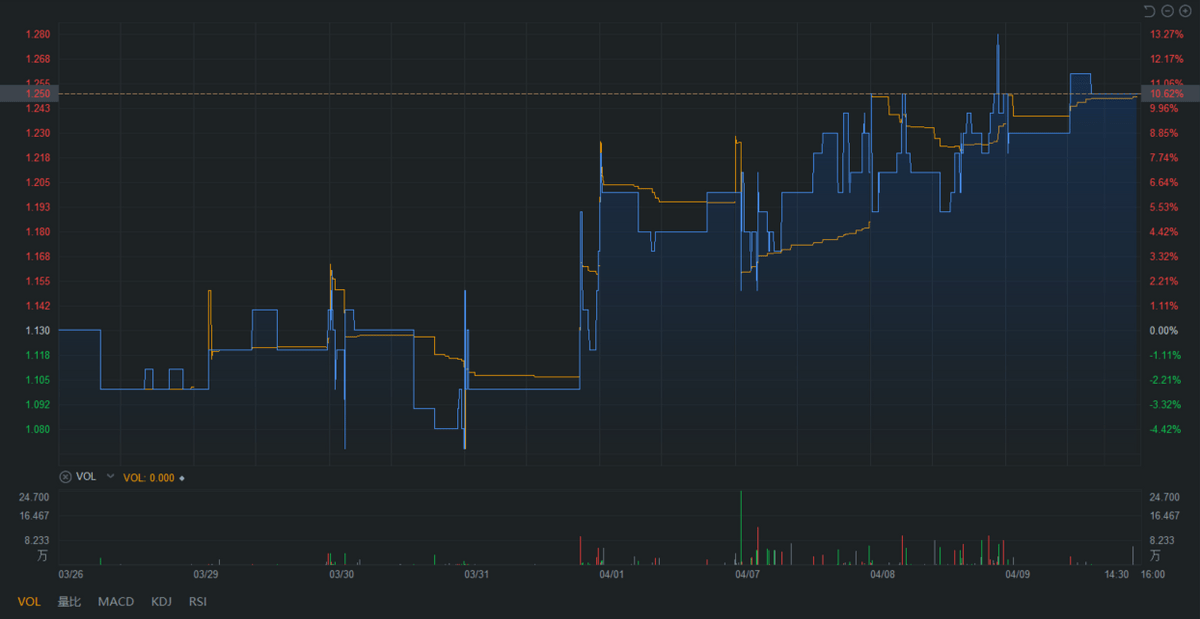The image size is (1200, 619).
Task: Click the highlighted 10.62% percentage label
Action: point(1167,94)
